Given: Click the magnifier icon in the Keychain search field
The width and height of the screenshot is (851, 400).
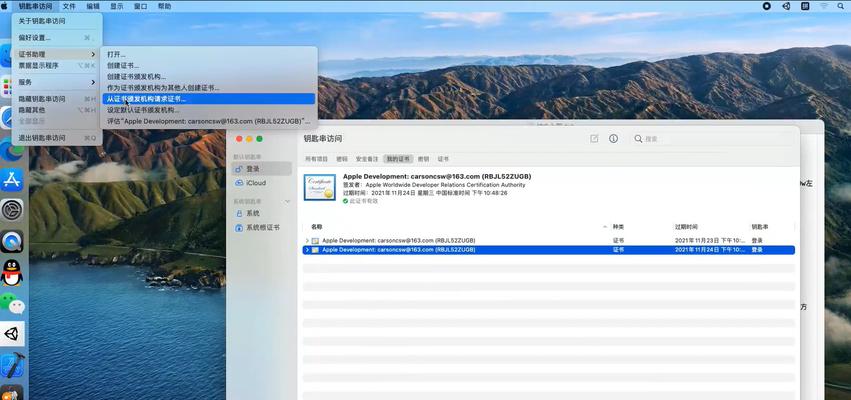Looking at the screenshot, I should [x=638, y=139].
